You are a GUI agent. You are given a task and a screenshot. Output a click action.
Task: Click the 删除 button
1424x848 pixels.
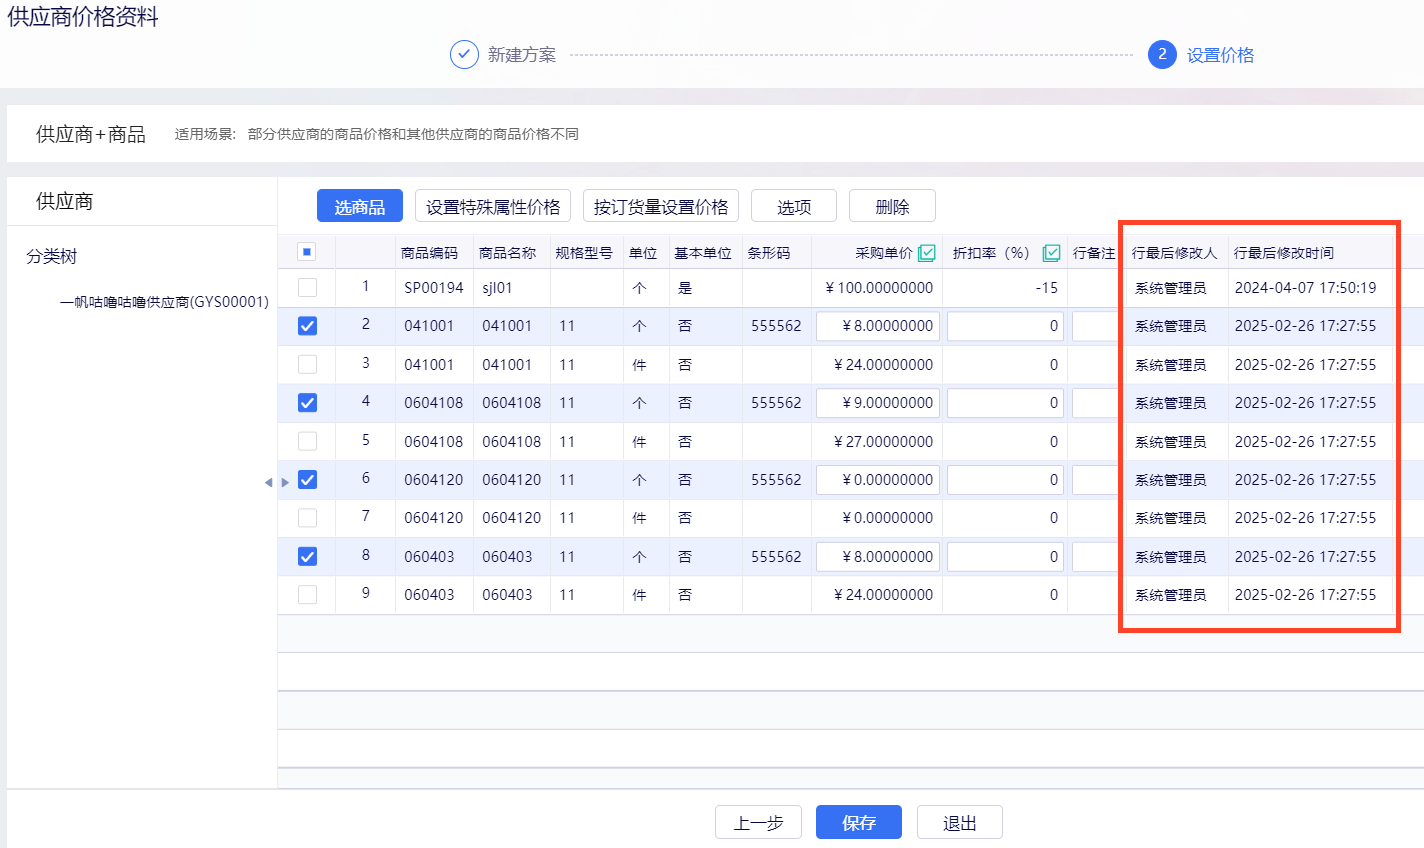tap(892, 206)
